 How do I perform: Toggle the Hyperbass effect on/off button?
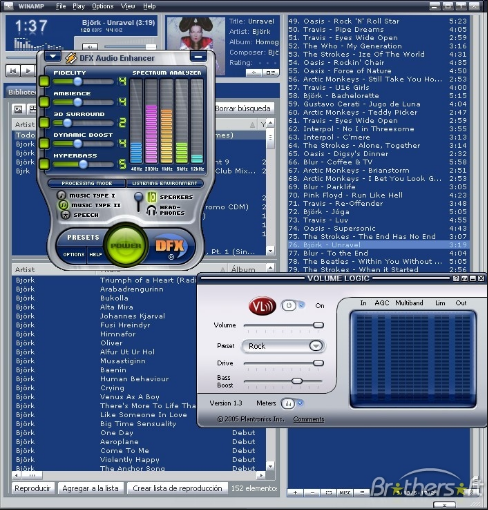(x=44, y=164)
